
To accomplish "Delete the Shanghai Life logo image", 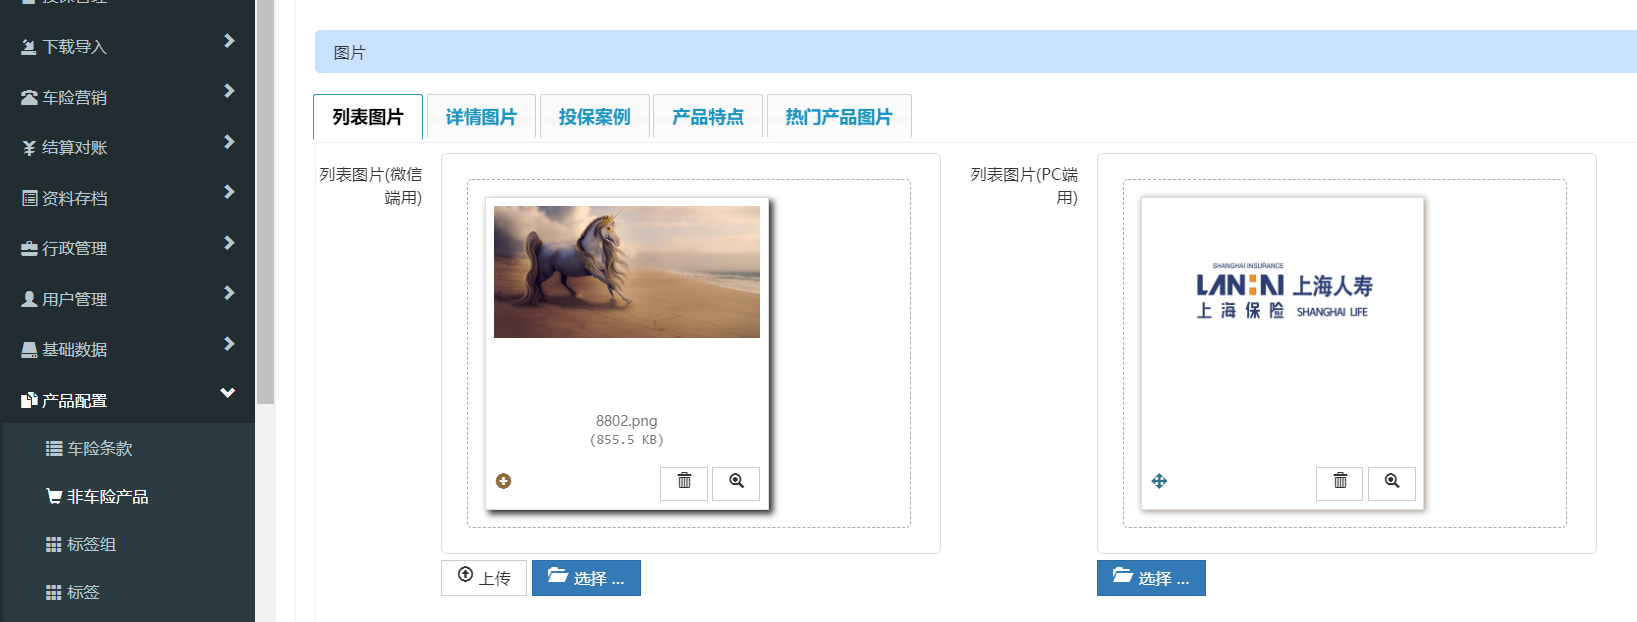I will pyautogui.click(x=1340, y=483).
